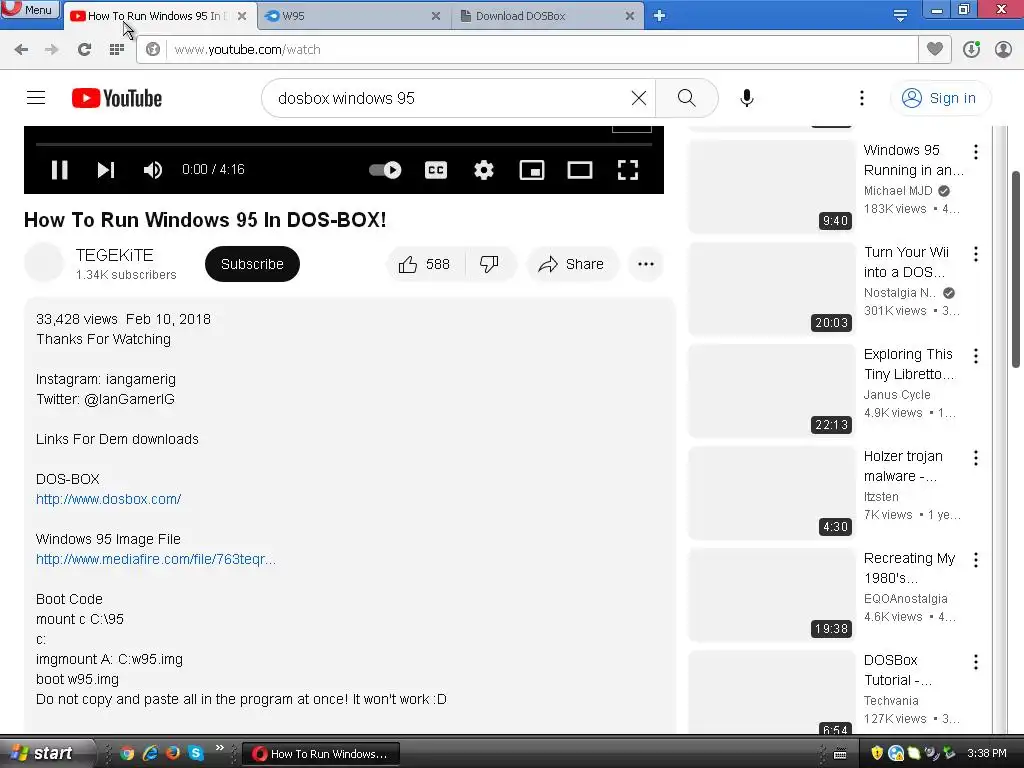Enter fullscreen mode
Viewport: 1024px width, 768px height.
pos(628,170)
